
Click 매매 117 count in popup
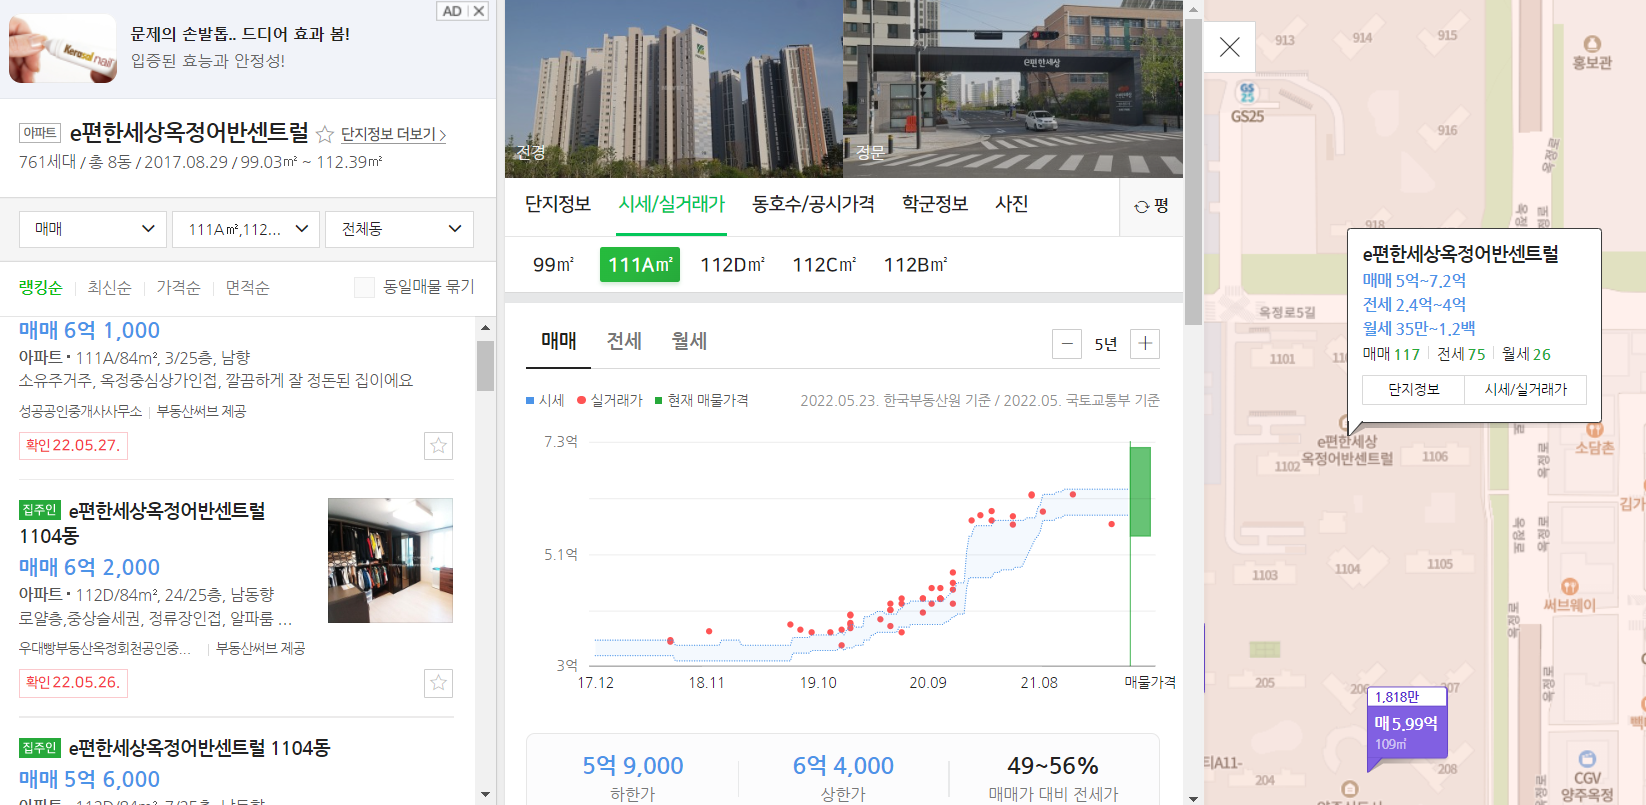[x=1391, y=354]
